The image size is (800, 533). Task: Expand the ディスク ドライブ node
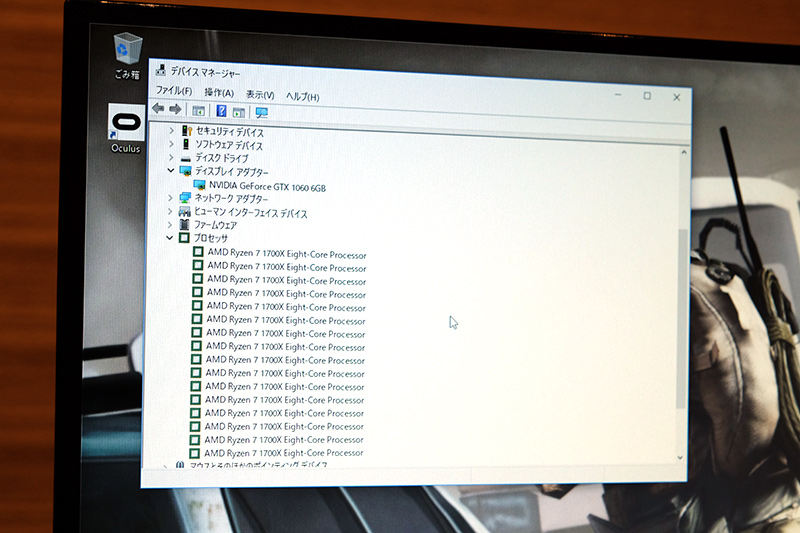(x=171, y=157)
